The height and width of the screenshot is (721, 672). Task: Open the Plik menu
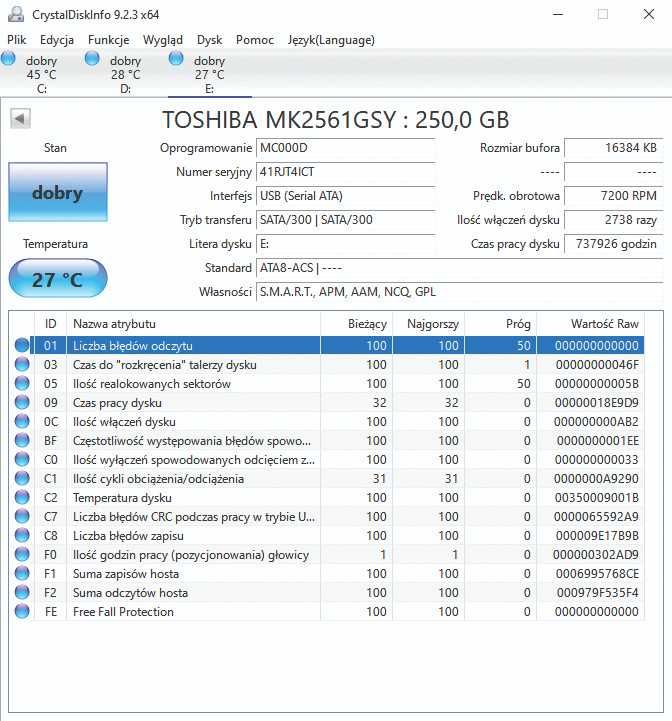click(x=17, y=40)
